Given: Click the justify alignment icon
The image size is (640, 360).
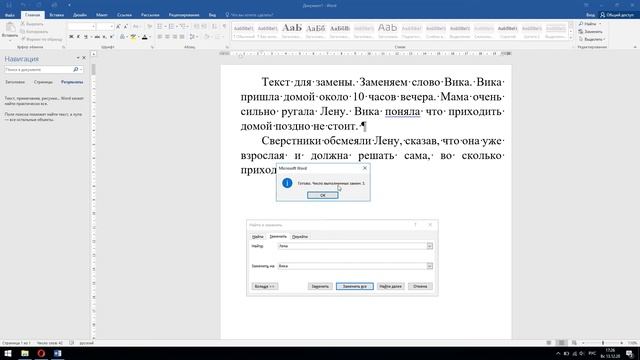Looking at the screenshot, I should click(x=182, y=37).
